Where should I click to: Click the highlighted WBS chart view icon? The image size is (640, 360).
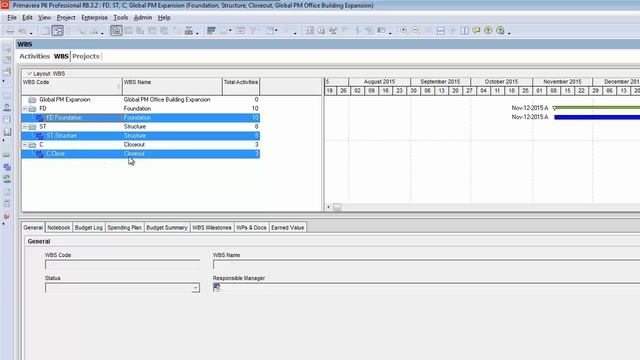click(58, 31)
